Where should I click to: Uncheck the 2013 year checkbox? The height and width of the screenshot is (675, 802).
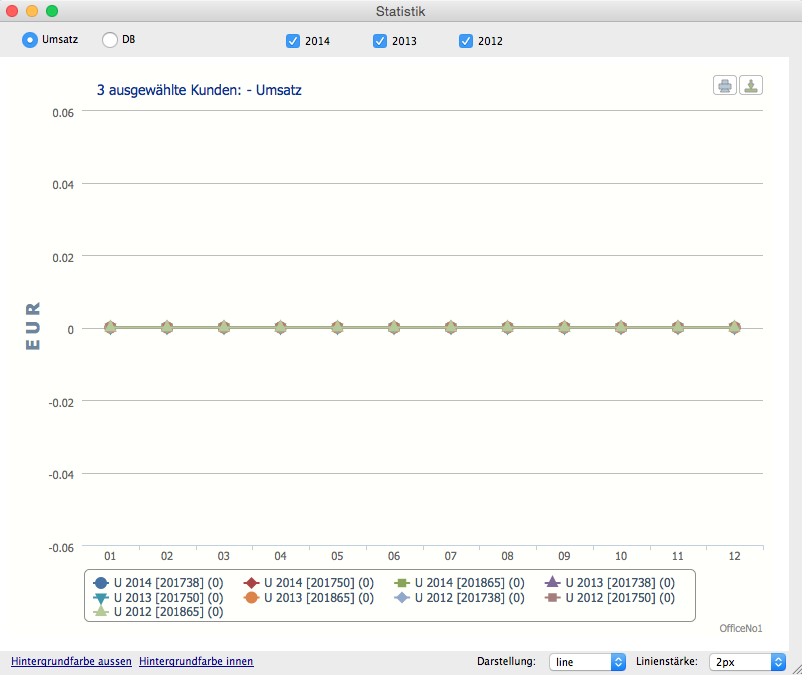(x=380, y=41)
